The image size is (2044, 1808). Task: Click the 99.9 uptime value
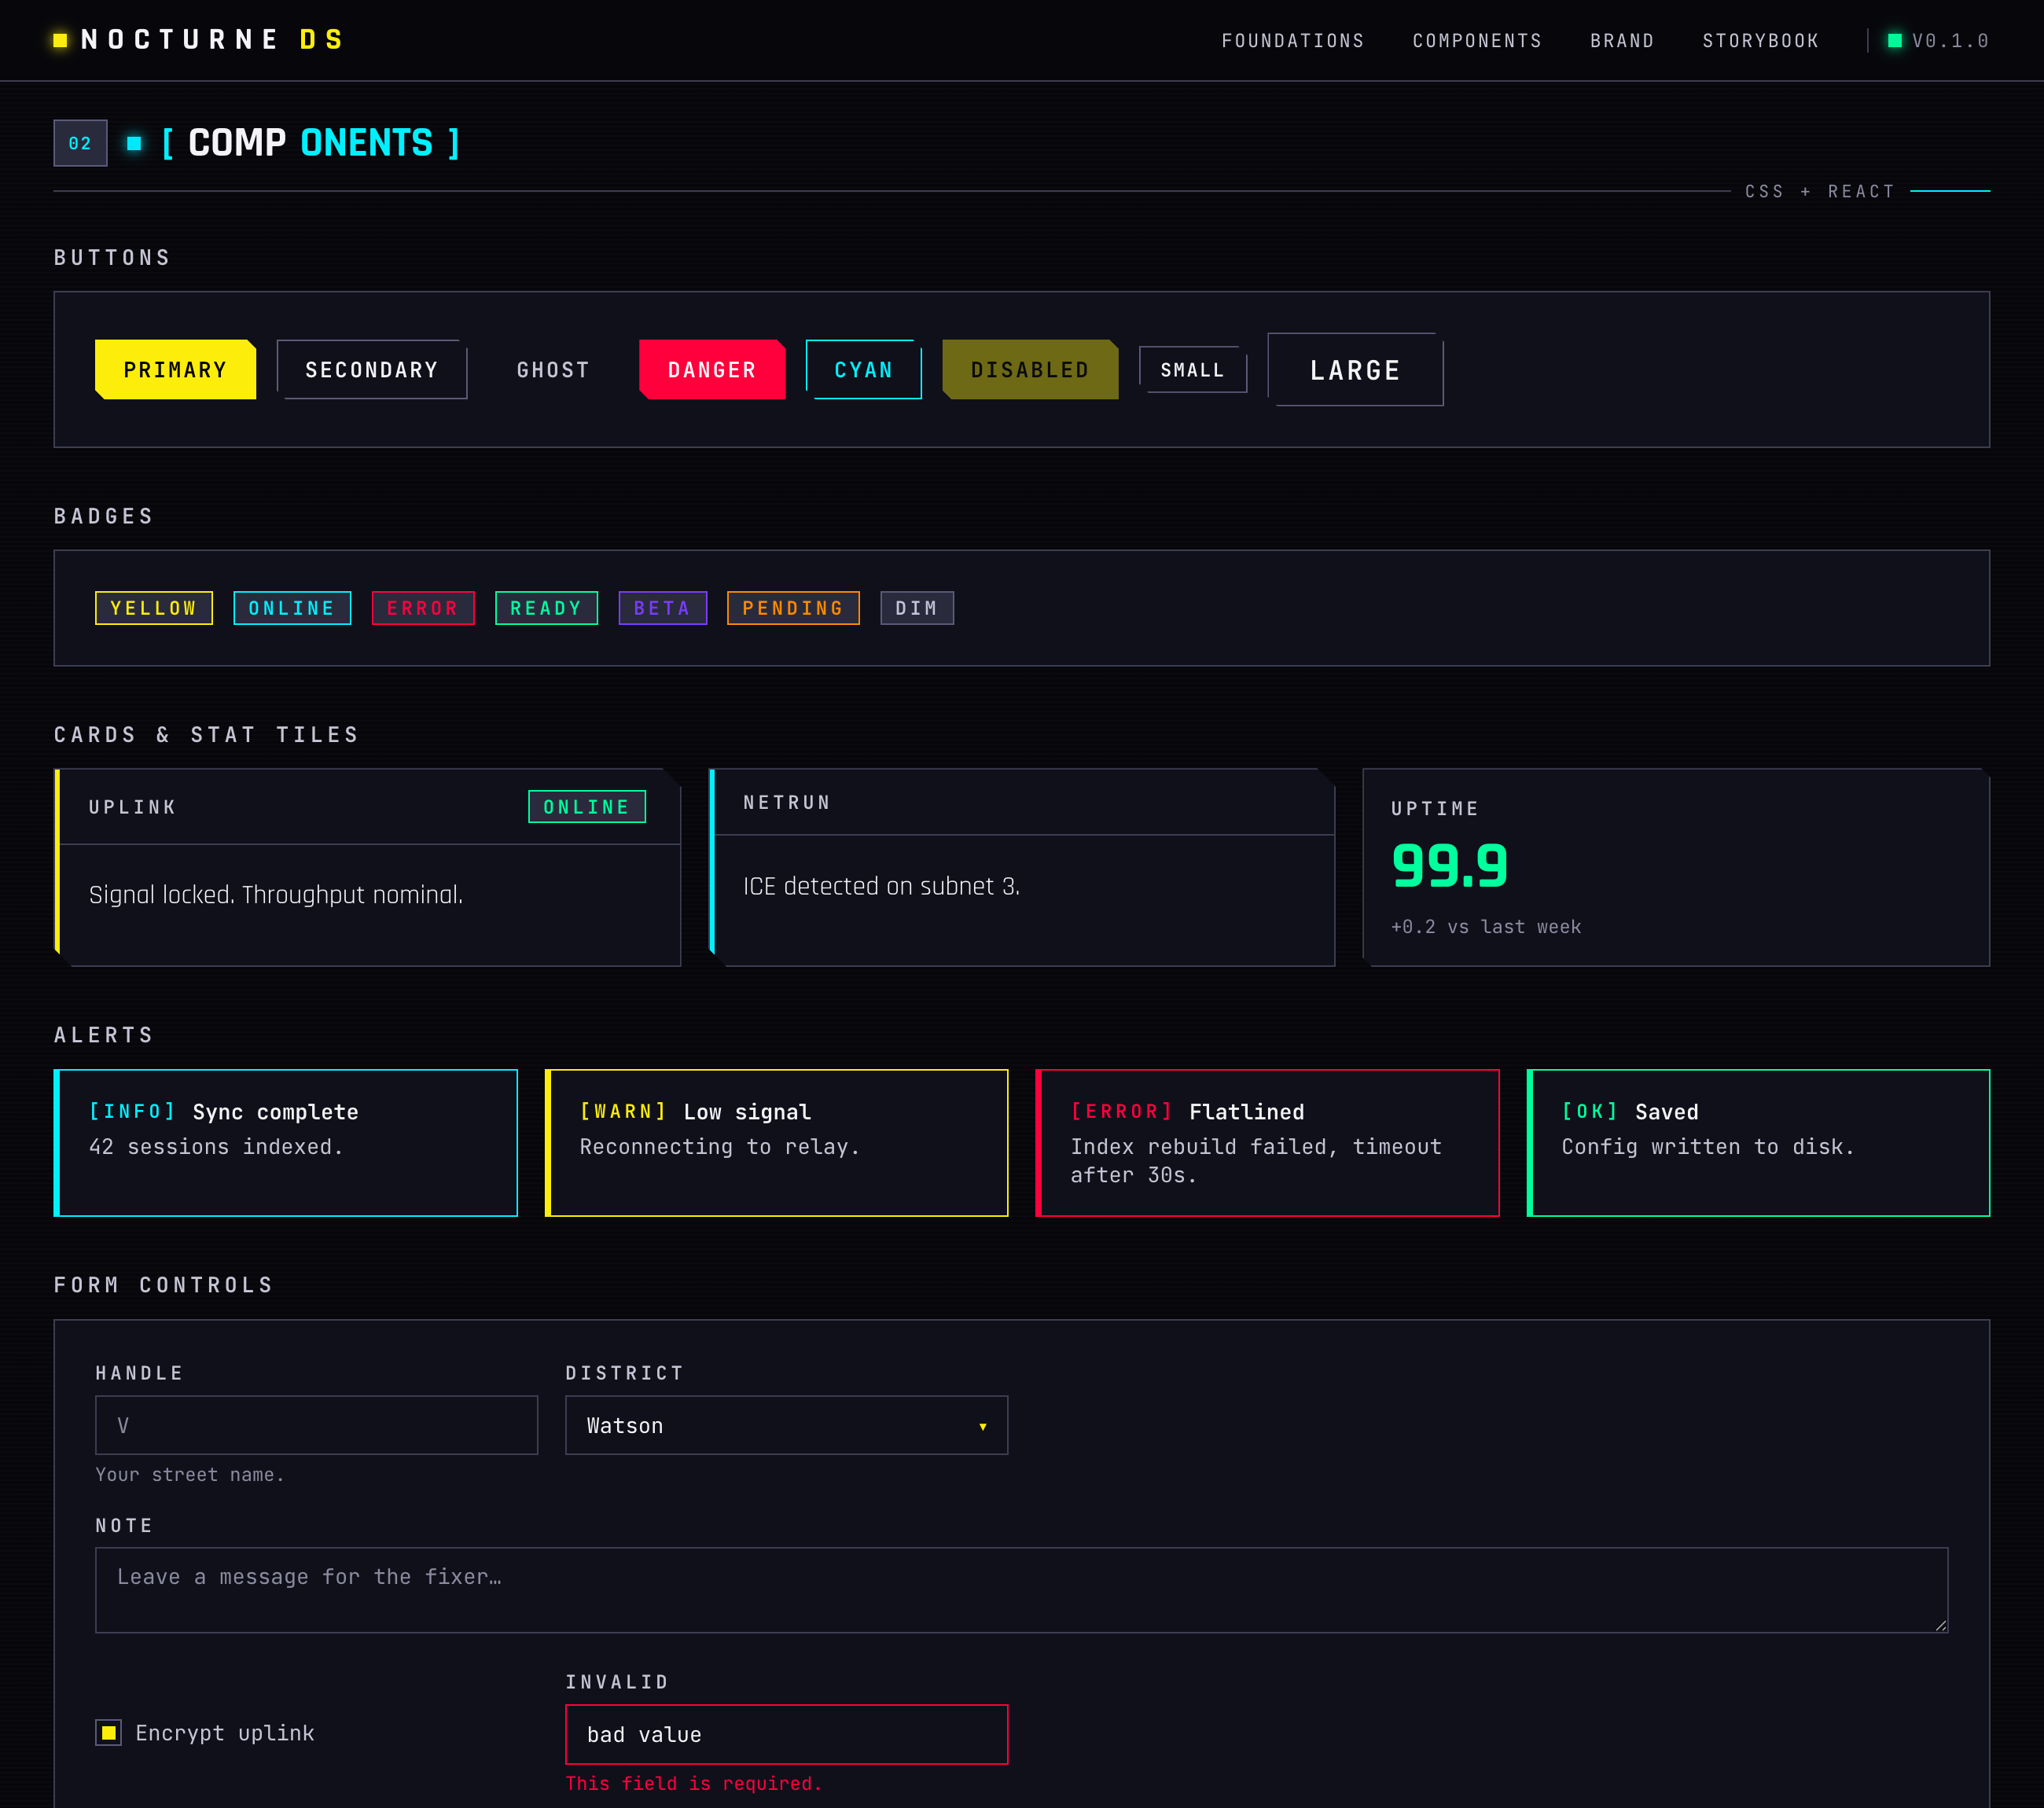pos(1450,866)
